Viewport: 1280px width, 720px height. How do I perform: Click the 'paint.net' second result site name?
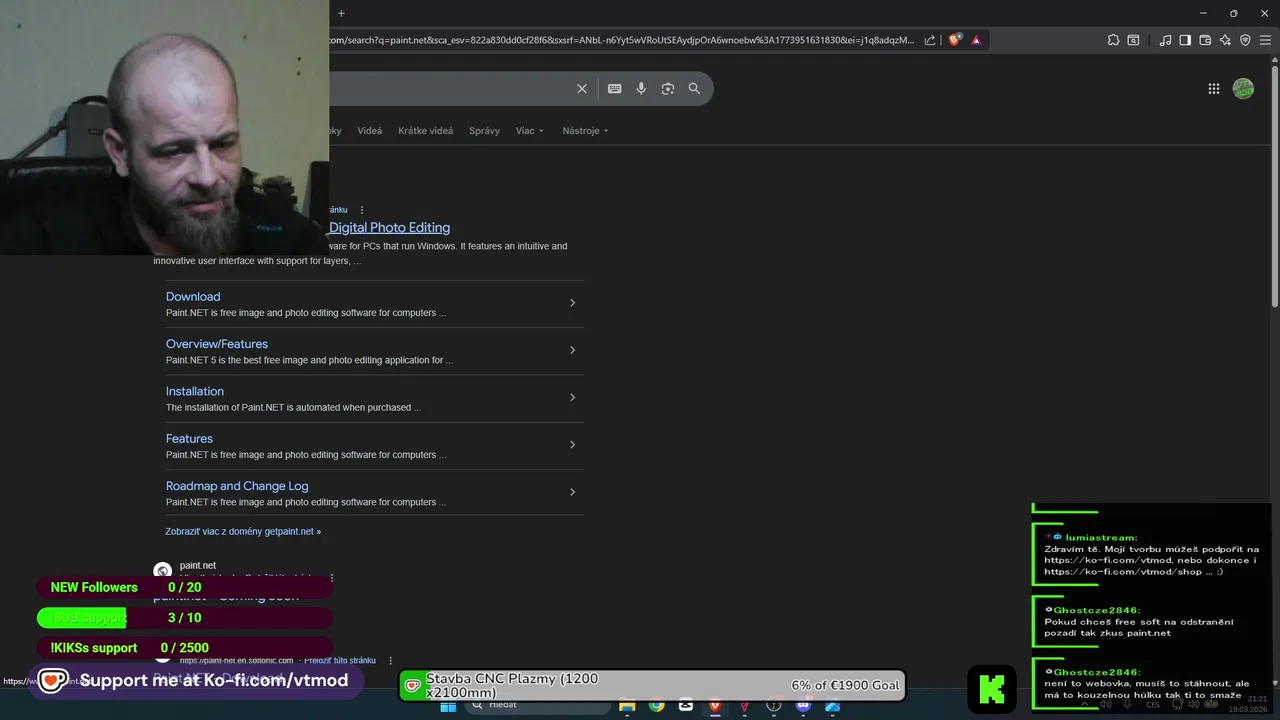[198, 566]
